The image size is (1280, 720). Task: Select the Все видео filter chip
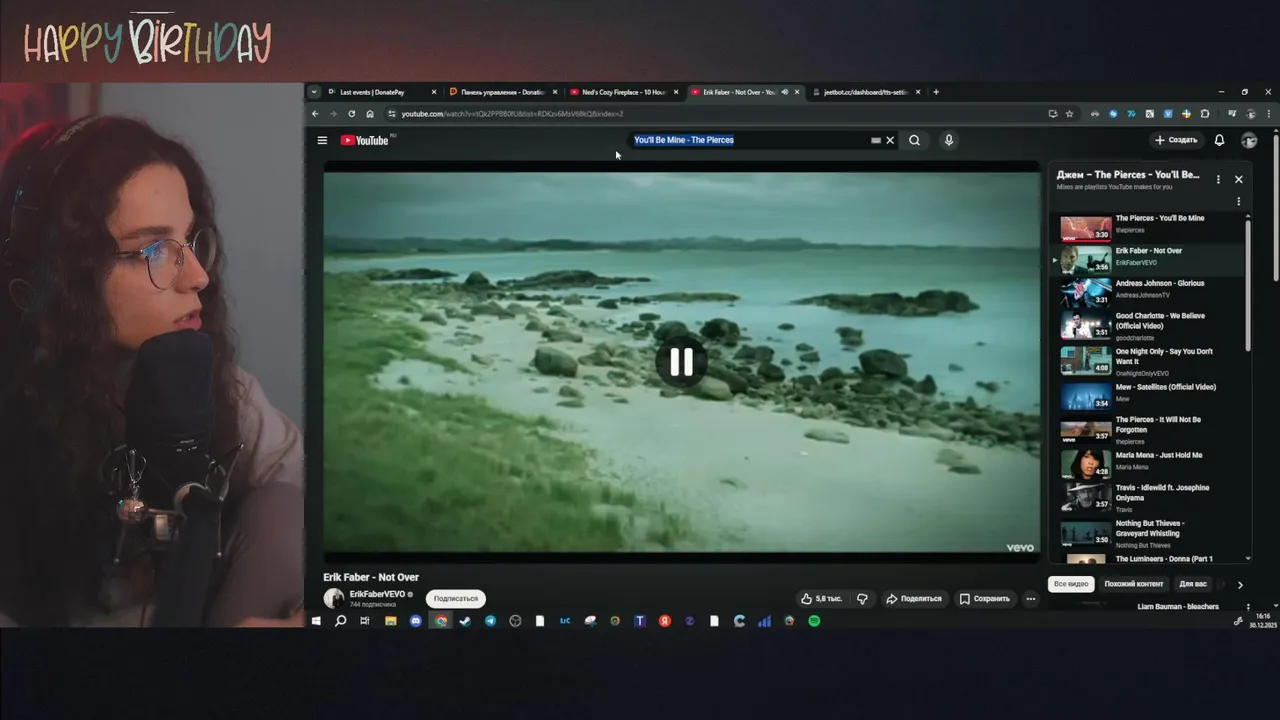pyautogui.click(x=1071, y=584)
